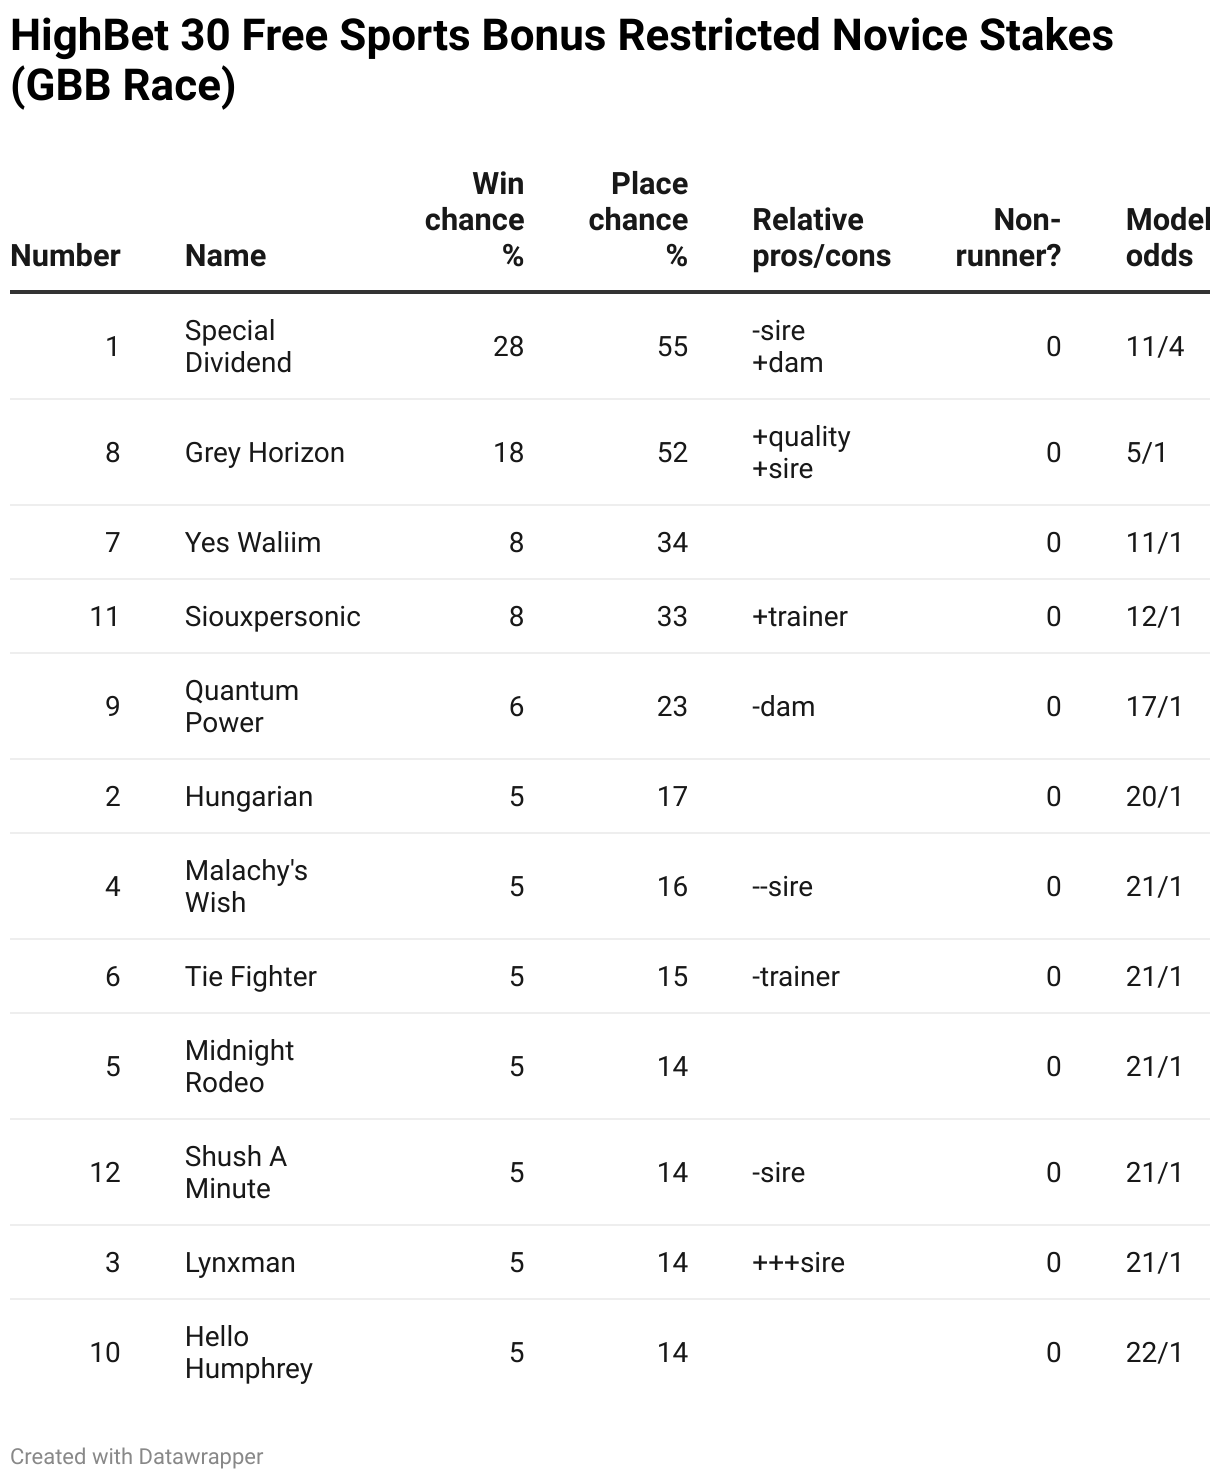The height and width of the screenshot is (1480, 1220).
Task: Click the 11/4 model odds cell
Action: pyautogui.click(x=1154, y=346)
